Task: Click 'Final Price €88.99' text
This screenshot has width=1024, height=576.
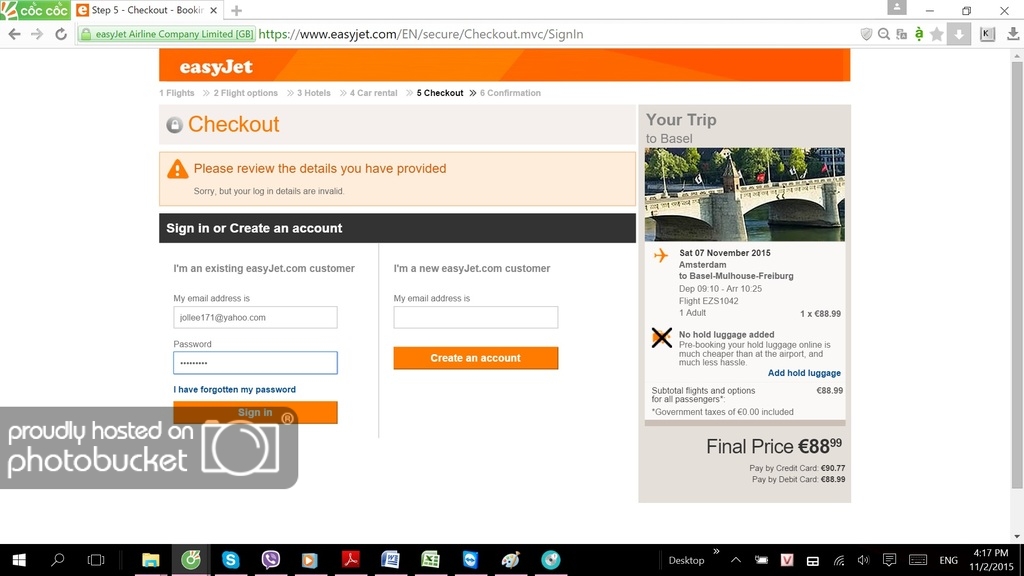Action: click(x=774, y=446)
